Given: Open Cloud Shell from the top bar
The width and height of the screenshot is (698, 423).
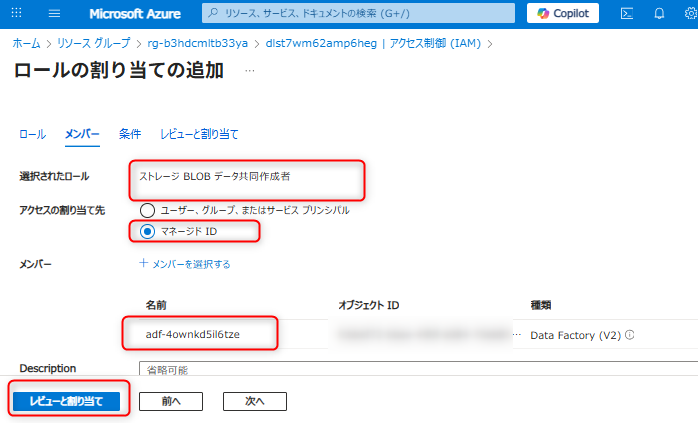Looking at the screenshot, I should (x=627, y=13).
